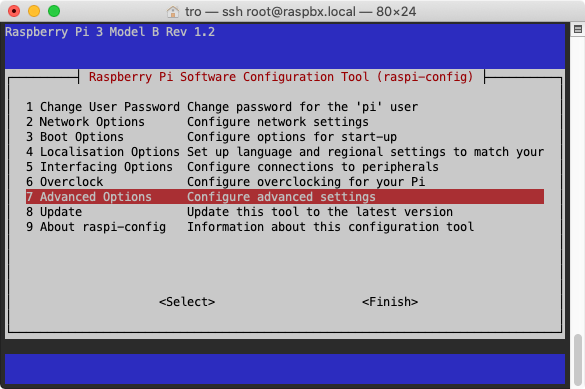
Task: Click 'Raspberry Pi 3 Model B Rev 1.2' text
Action: (110, 32)
